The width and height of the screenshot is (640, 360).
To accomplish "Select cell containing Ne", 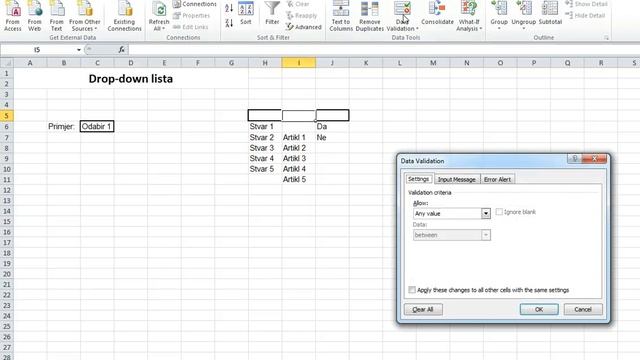I will 332,138.
